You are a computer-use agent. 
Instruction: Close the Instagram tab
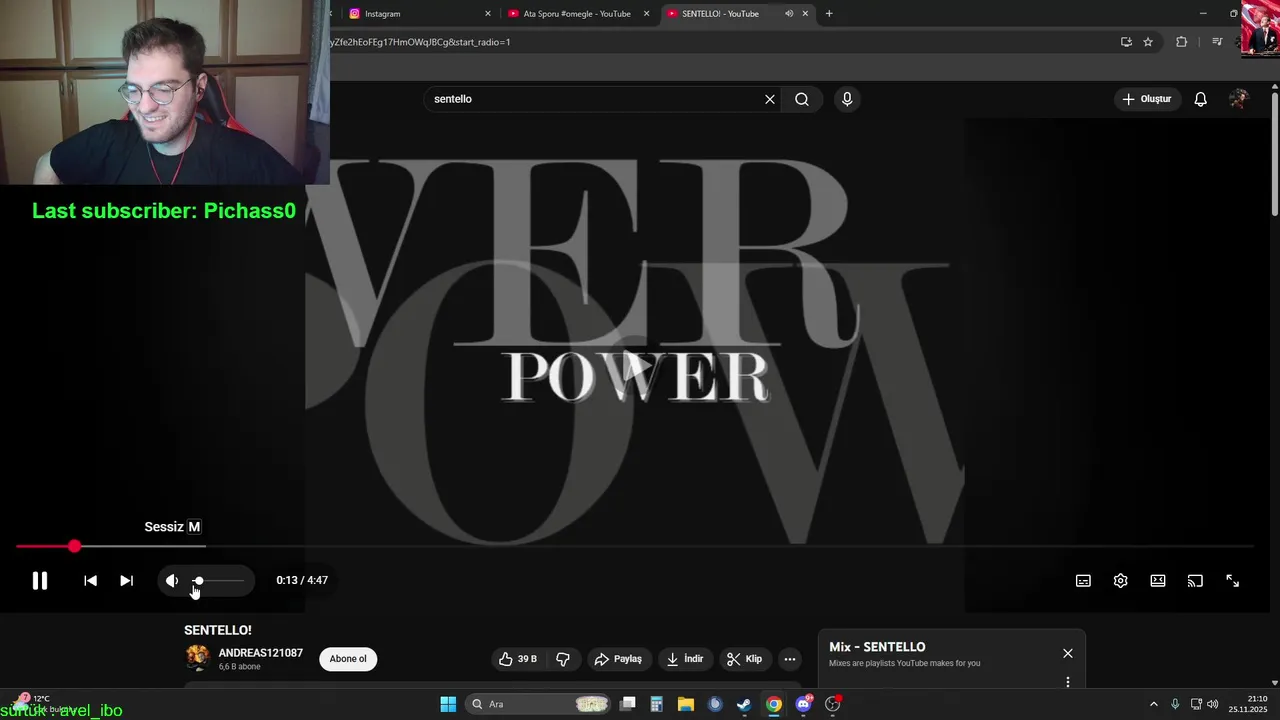488,14
